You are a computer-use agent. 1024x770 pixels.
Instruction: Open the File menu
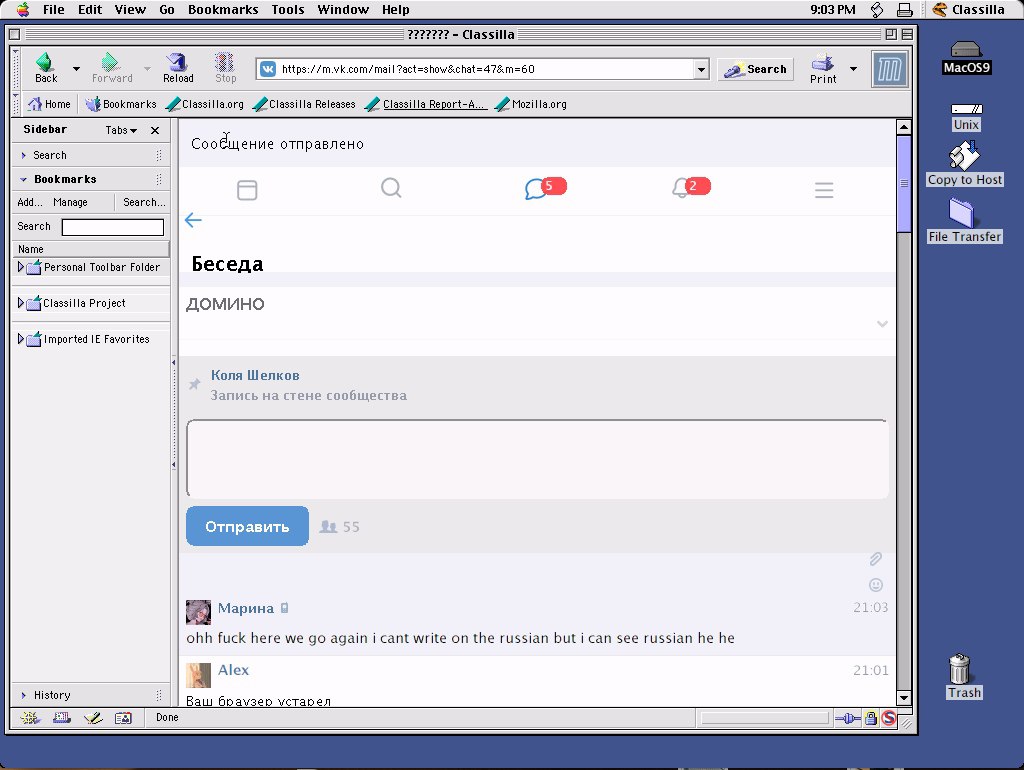[54, 10]
